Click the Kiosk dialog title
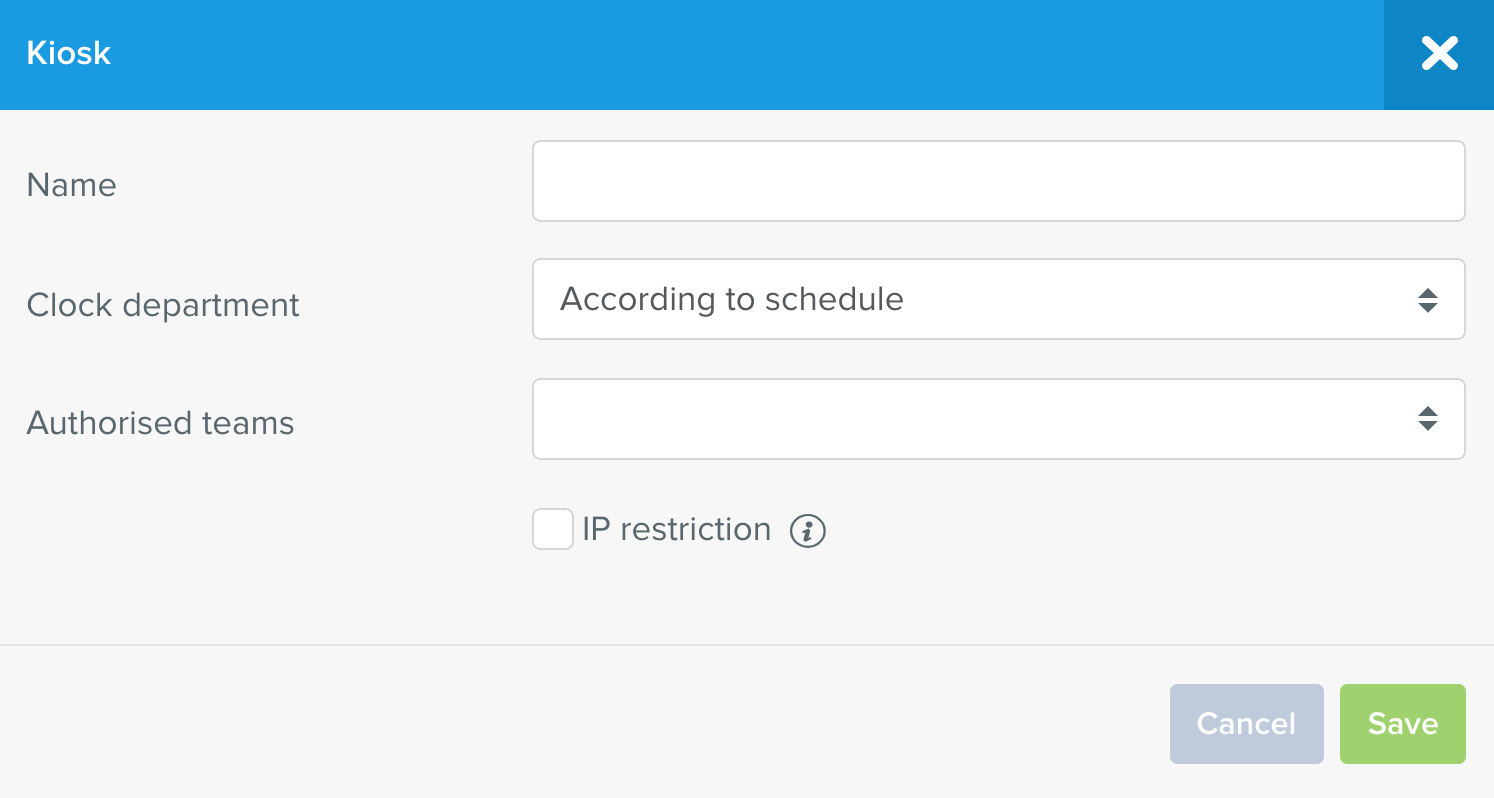 (x=68, y=53)
